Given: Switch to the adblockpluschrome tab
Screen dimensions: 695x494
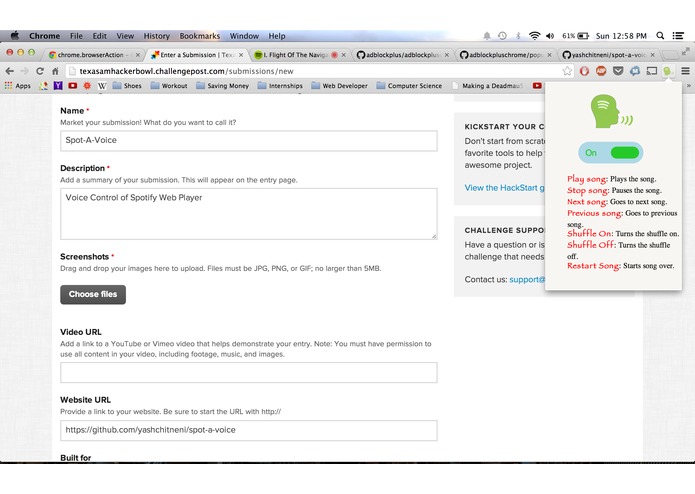Looking at the screenshot, I should click(505, 54).
